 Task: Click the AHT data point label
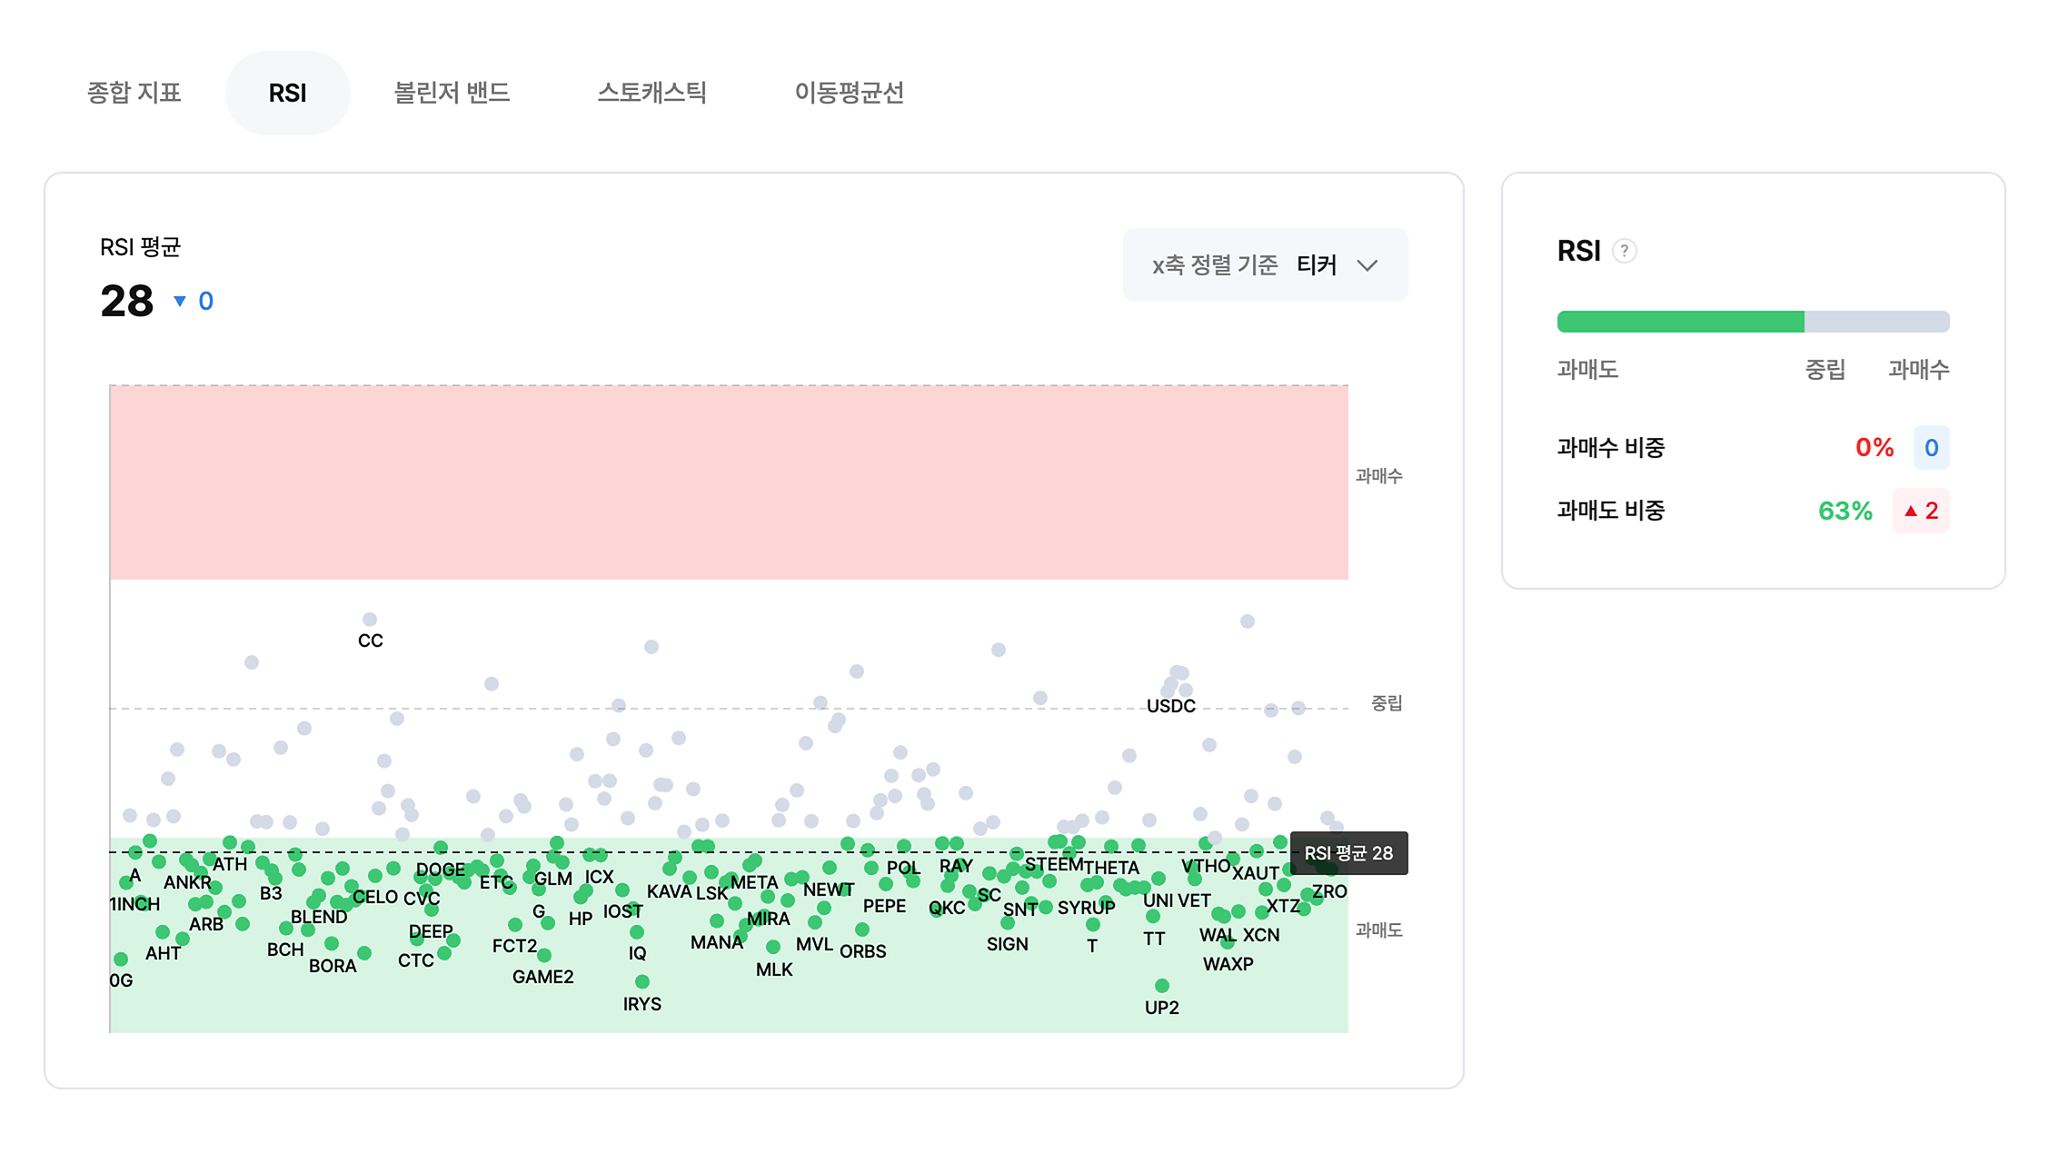click(x=163, y=954)
